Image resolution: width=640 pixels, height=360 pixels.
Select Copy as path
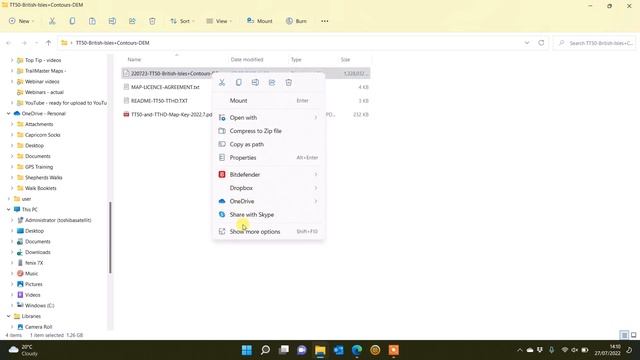[269, 144]
